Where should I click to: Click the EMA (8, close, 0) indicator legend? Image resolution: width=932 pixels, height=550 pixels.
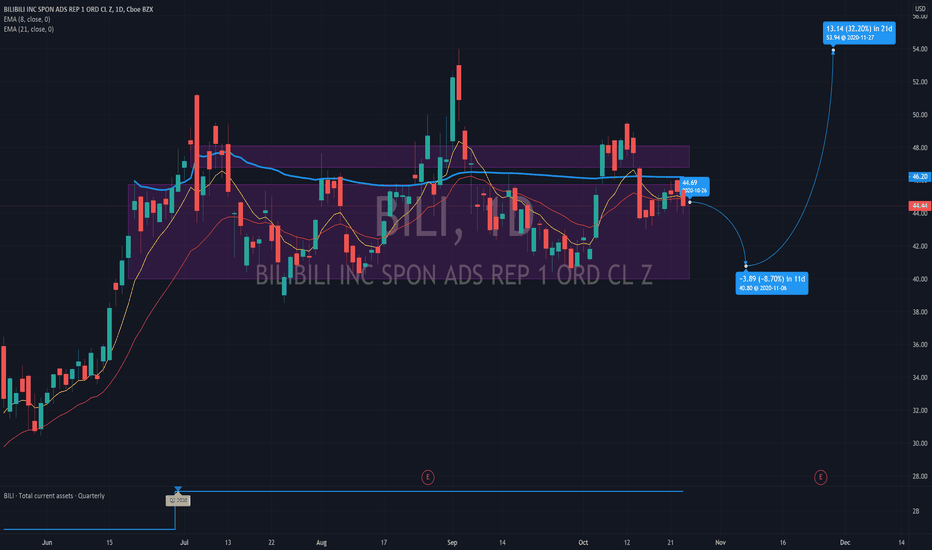point(27,19)
